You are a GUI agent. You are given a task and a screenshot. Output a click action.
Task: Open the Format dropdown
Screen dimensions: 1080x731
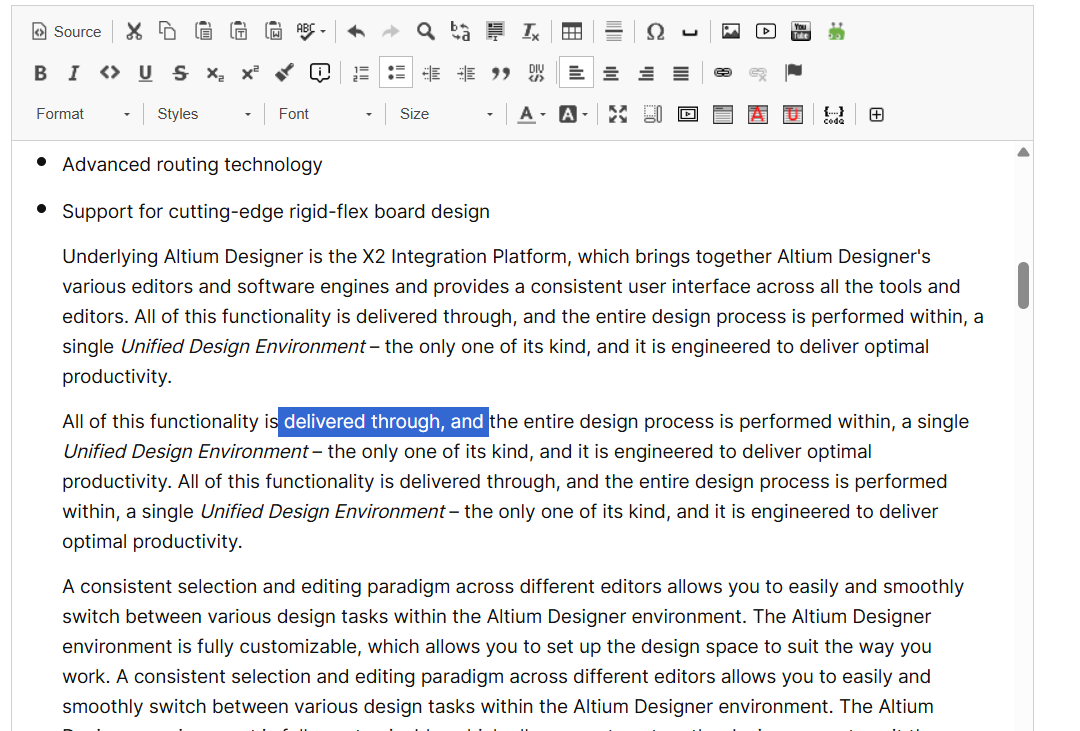click(83, 114)
